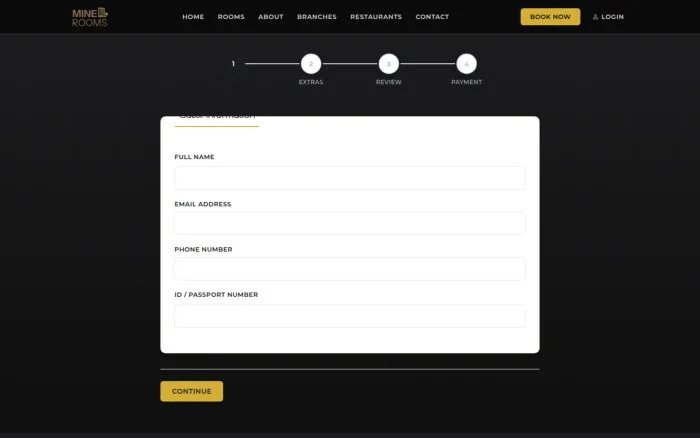
Task: Click step 1 indicator
Action: (x=233, y=64)
